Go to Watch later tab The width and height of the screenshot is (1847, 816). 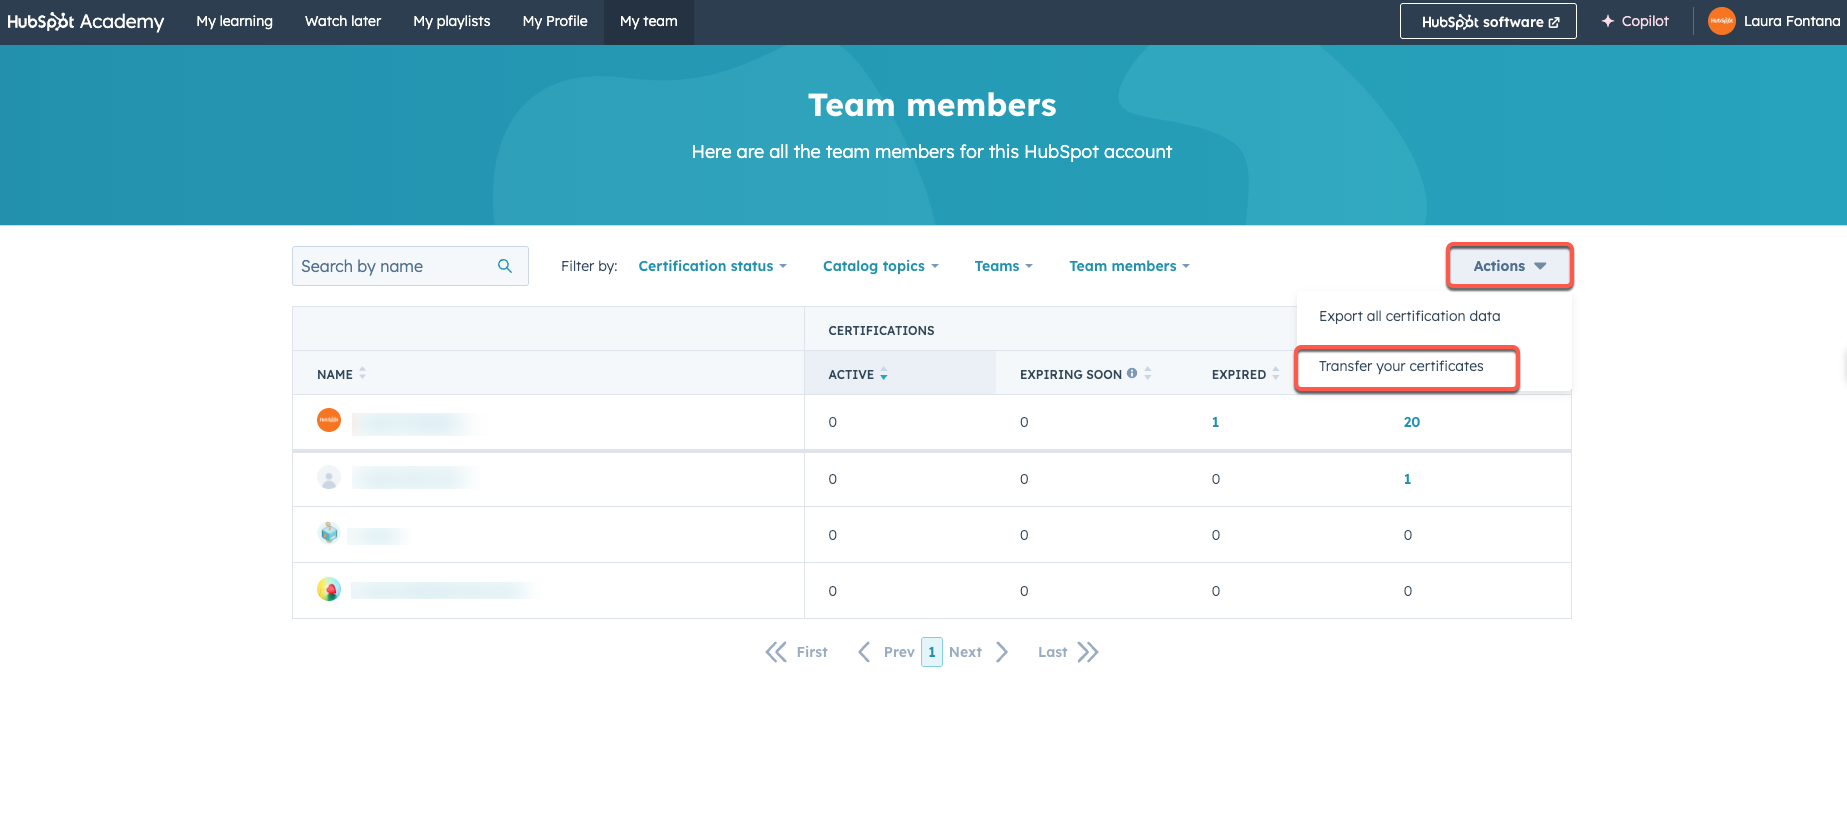pos(343,21)
